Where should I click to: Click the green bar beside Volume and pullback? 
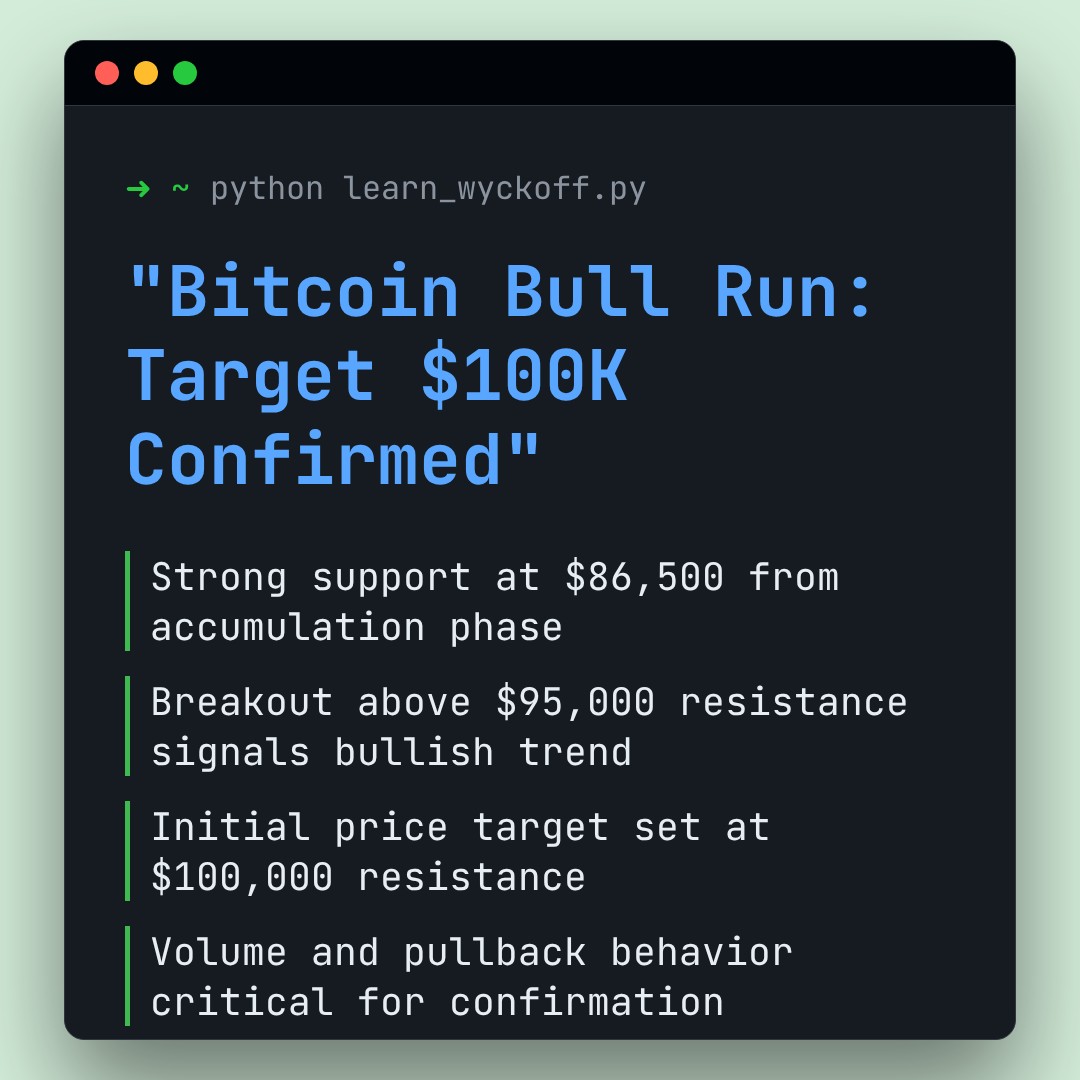(128, 976)
